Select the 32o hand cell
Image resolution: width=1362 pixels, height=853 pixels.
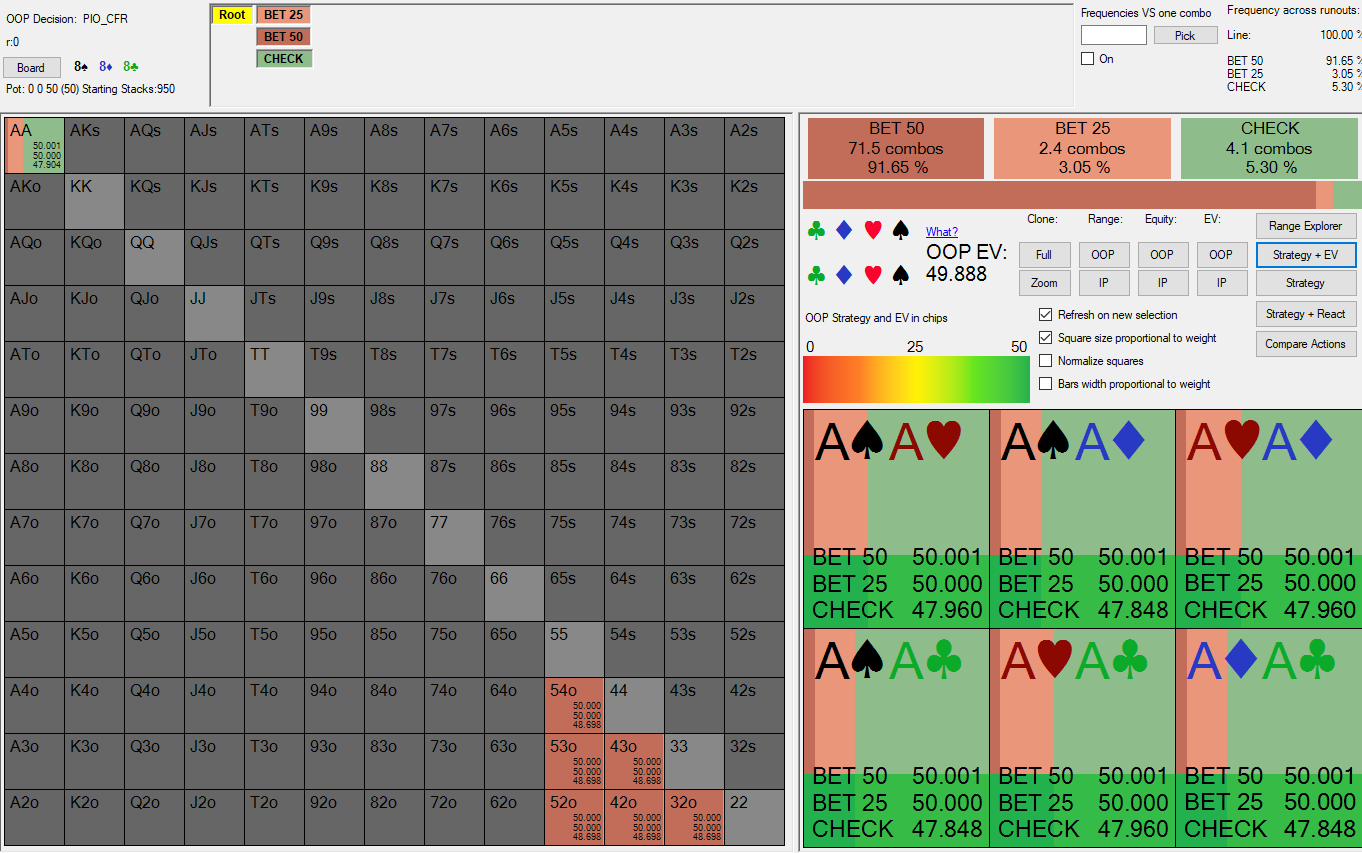pos(695,817)
